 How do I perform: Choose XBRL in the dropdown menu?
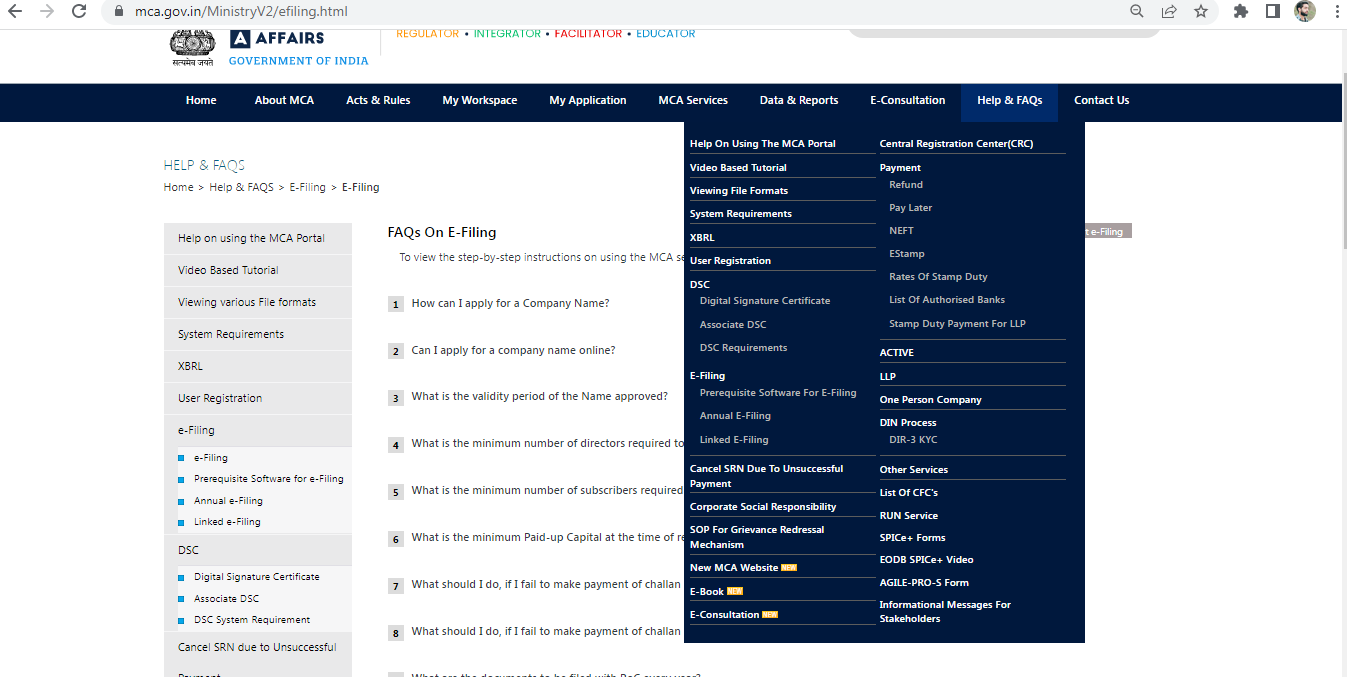[702, 238]
